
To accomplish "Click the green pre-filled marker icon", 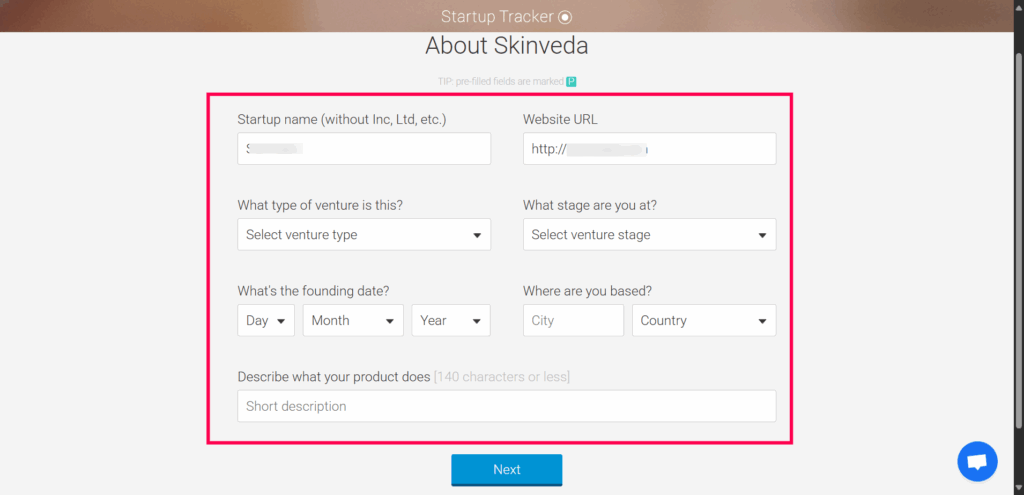I will click(x=571, y=82).
